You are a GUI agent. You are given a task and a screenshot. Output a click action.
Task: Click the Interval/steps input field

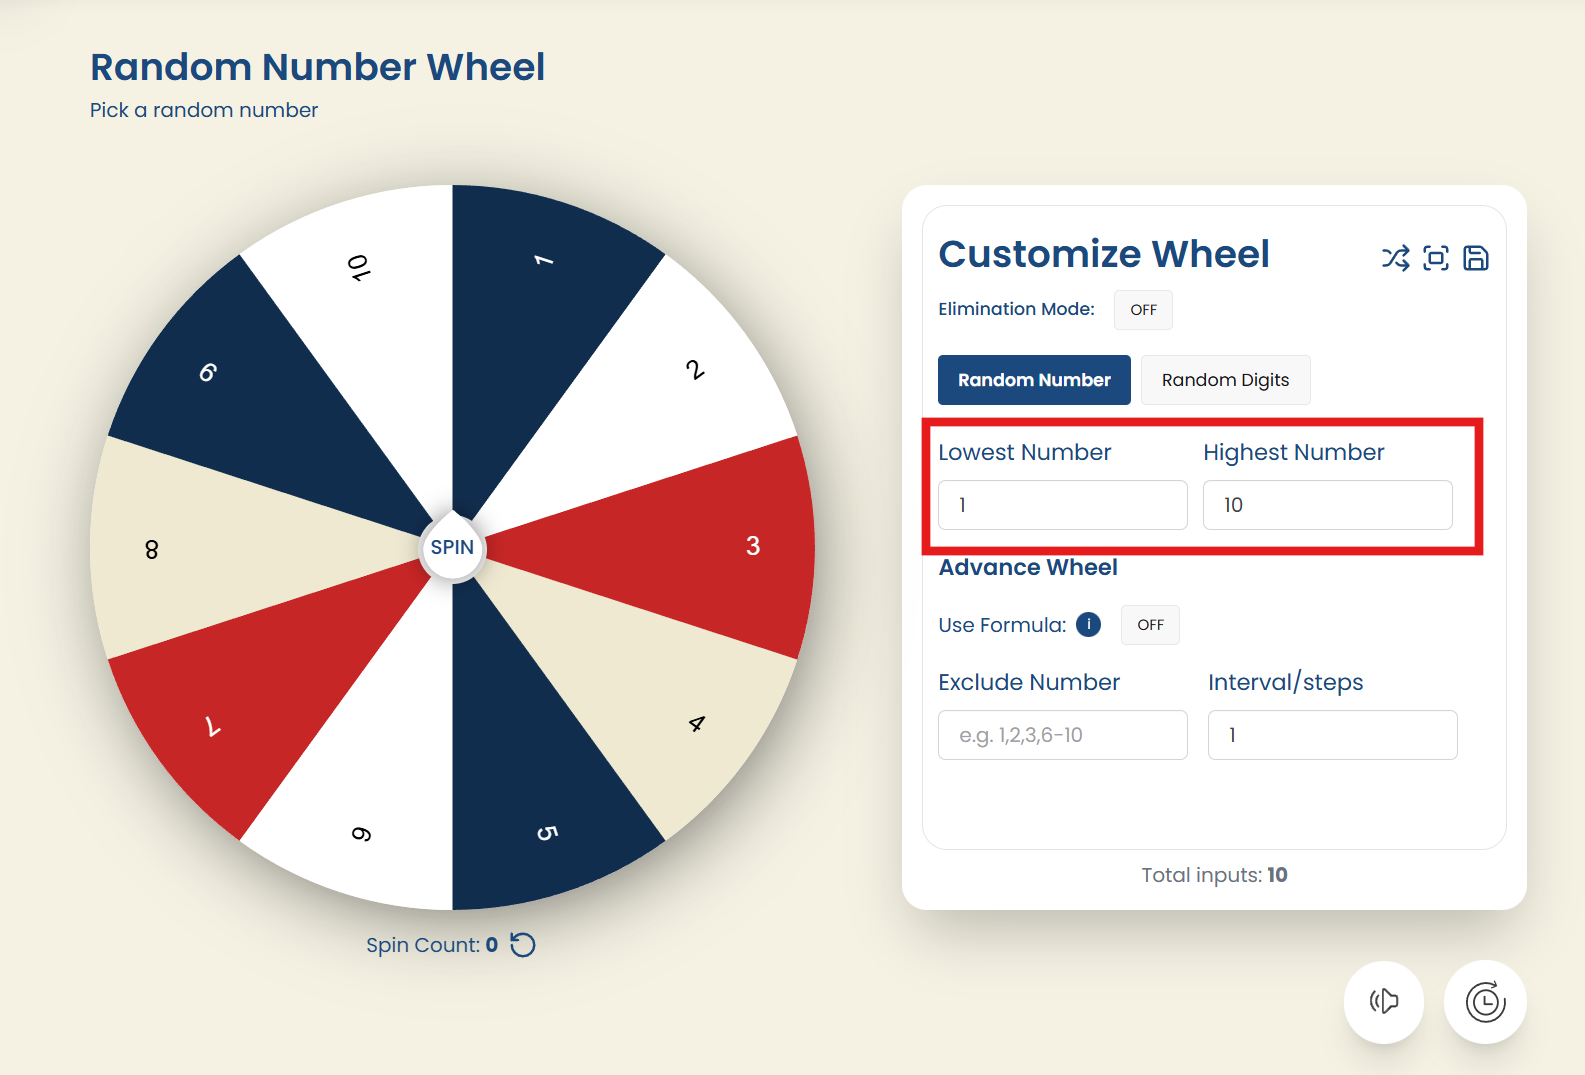1332,735
